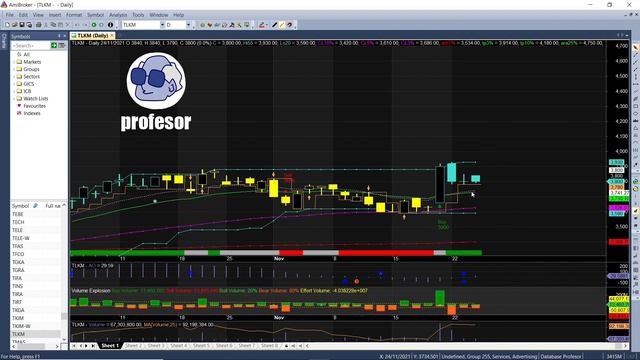Click the magnet snap toolbar icon
Viewport: 640px width, 360px height.
coord(290,25)
